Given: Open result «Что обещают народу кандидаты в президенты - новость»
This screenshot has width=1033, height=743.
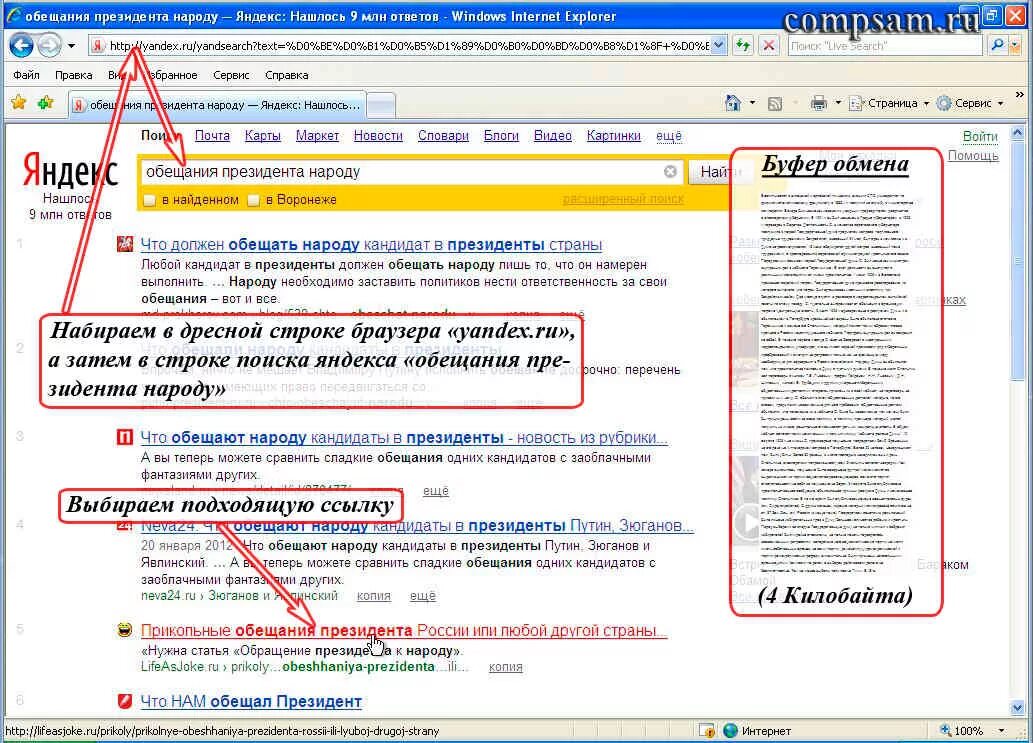Looking at the screenshot, I should tap(404, 437).
